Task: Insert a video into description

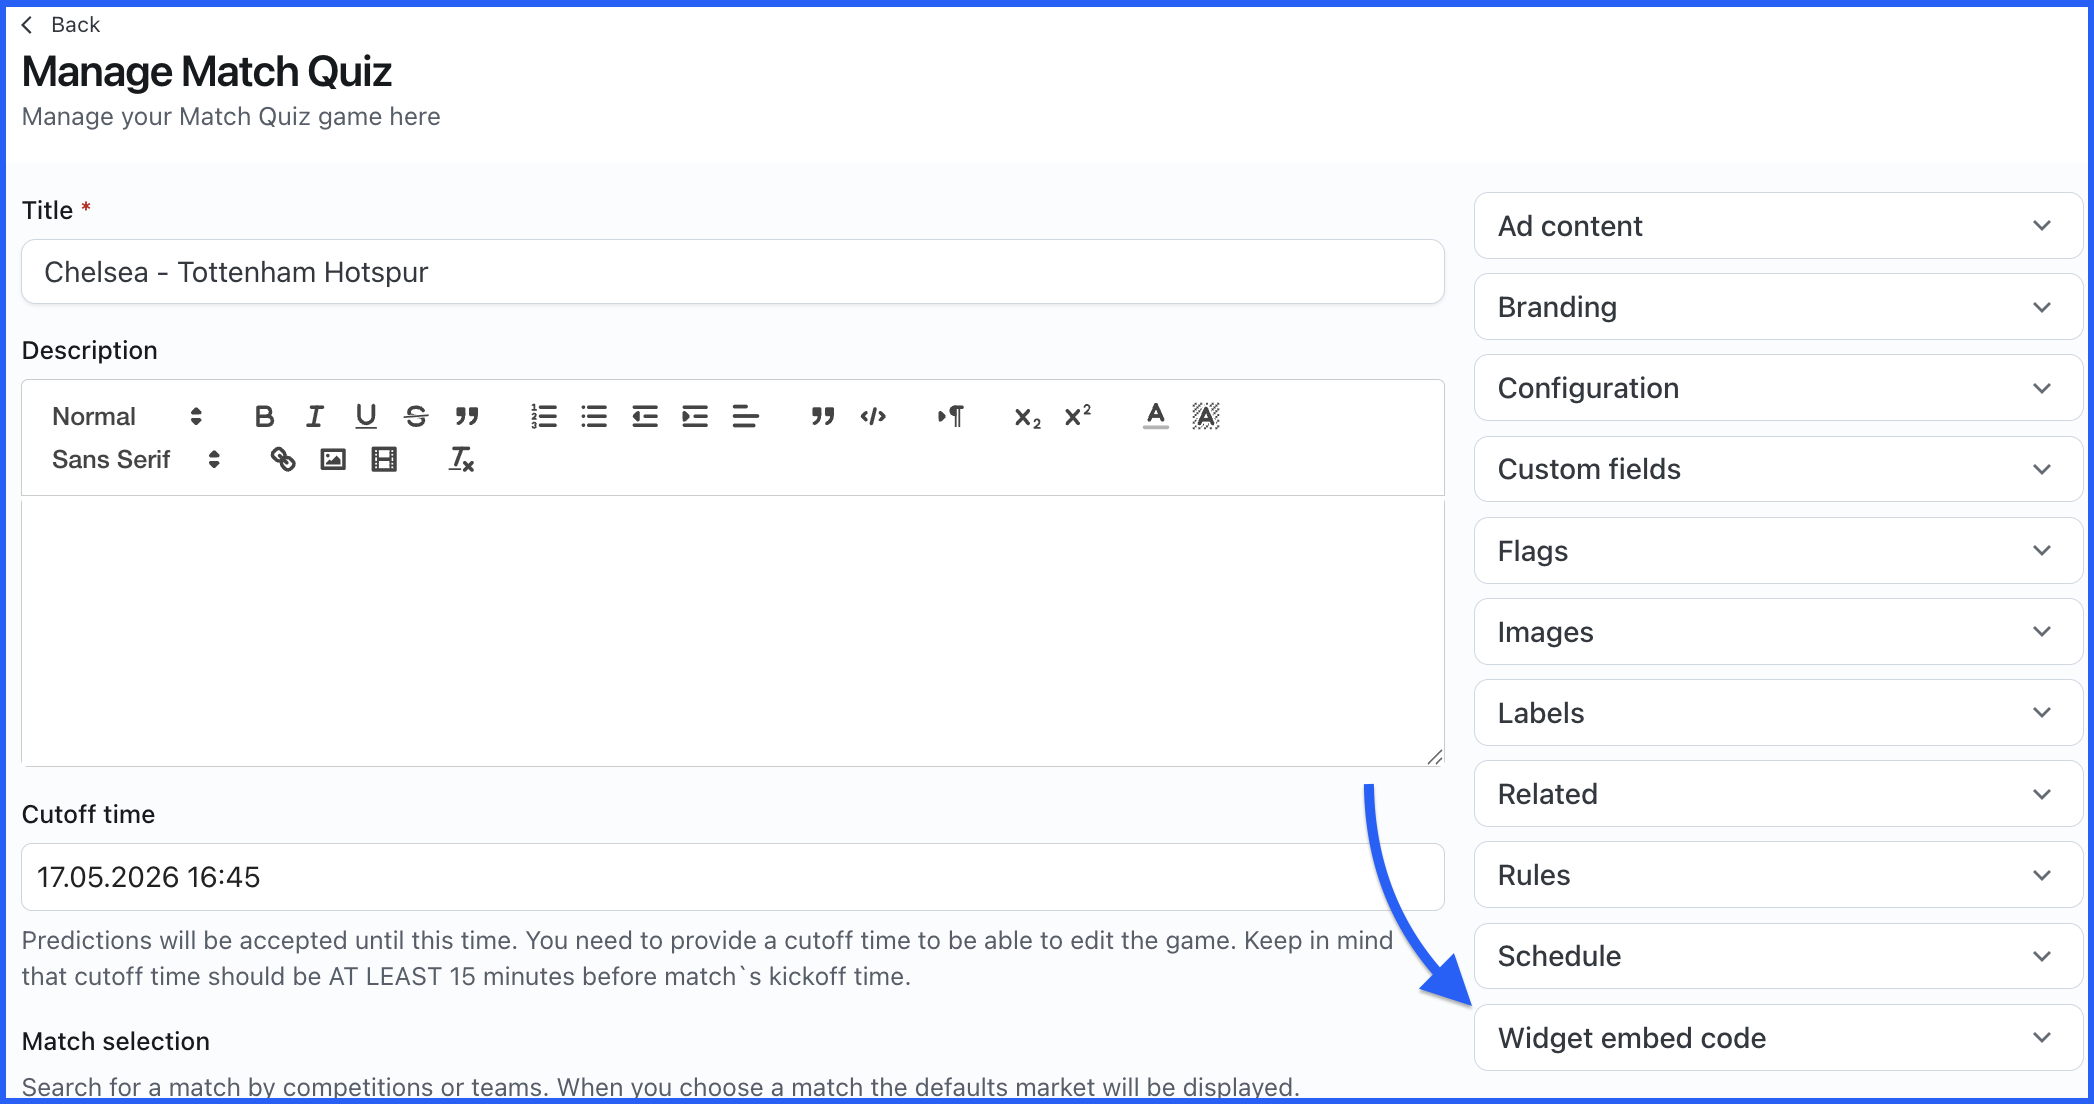Action: point(384,460)
